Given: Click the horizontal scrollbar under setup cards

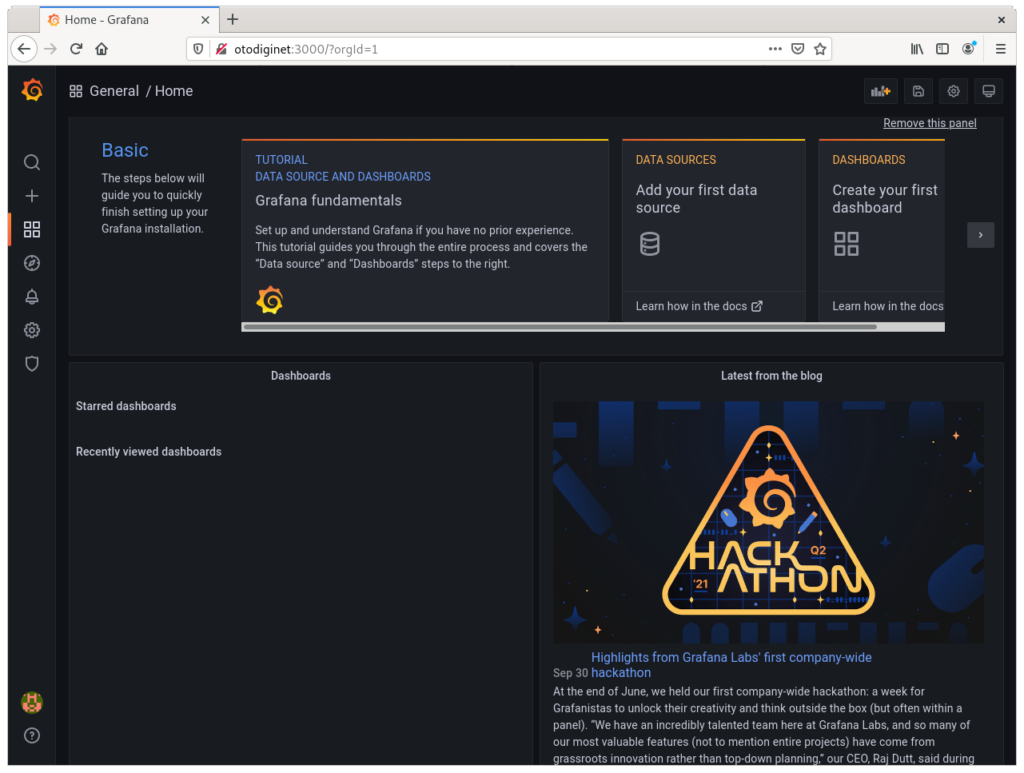Looking at the screenshot, I should pos(560,327).
